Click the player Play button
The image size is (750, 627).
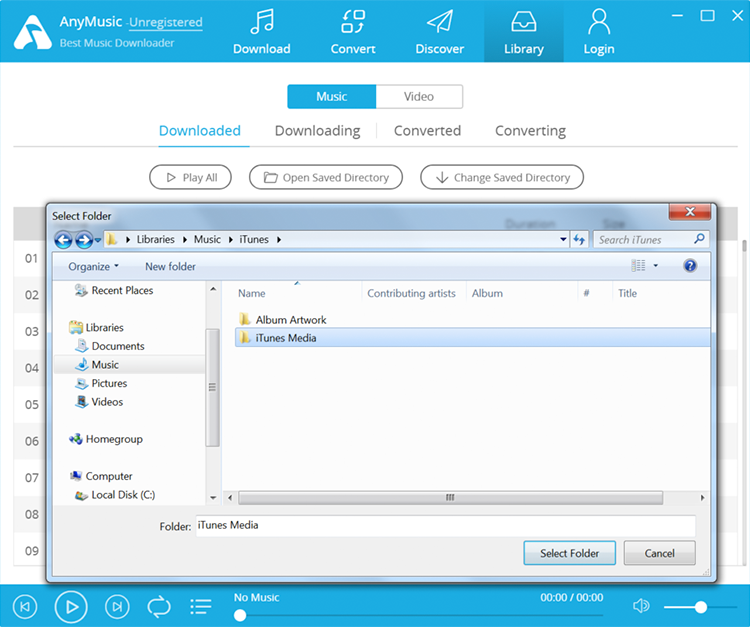pos(71,606)
